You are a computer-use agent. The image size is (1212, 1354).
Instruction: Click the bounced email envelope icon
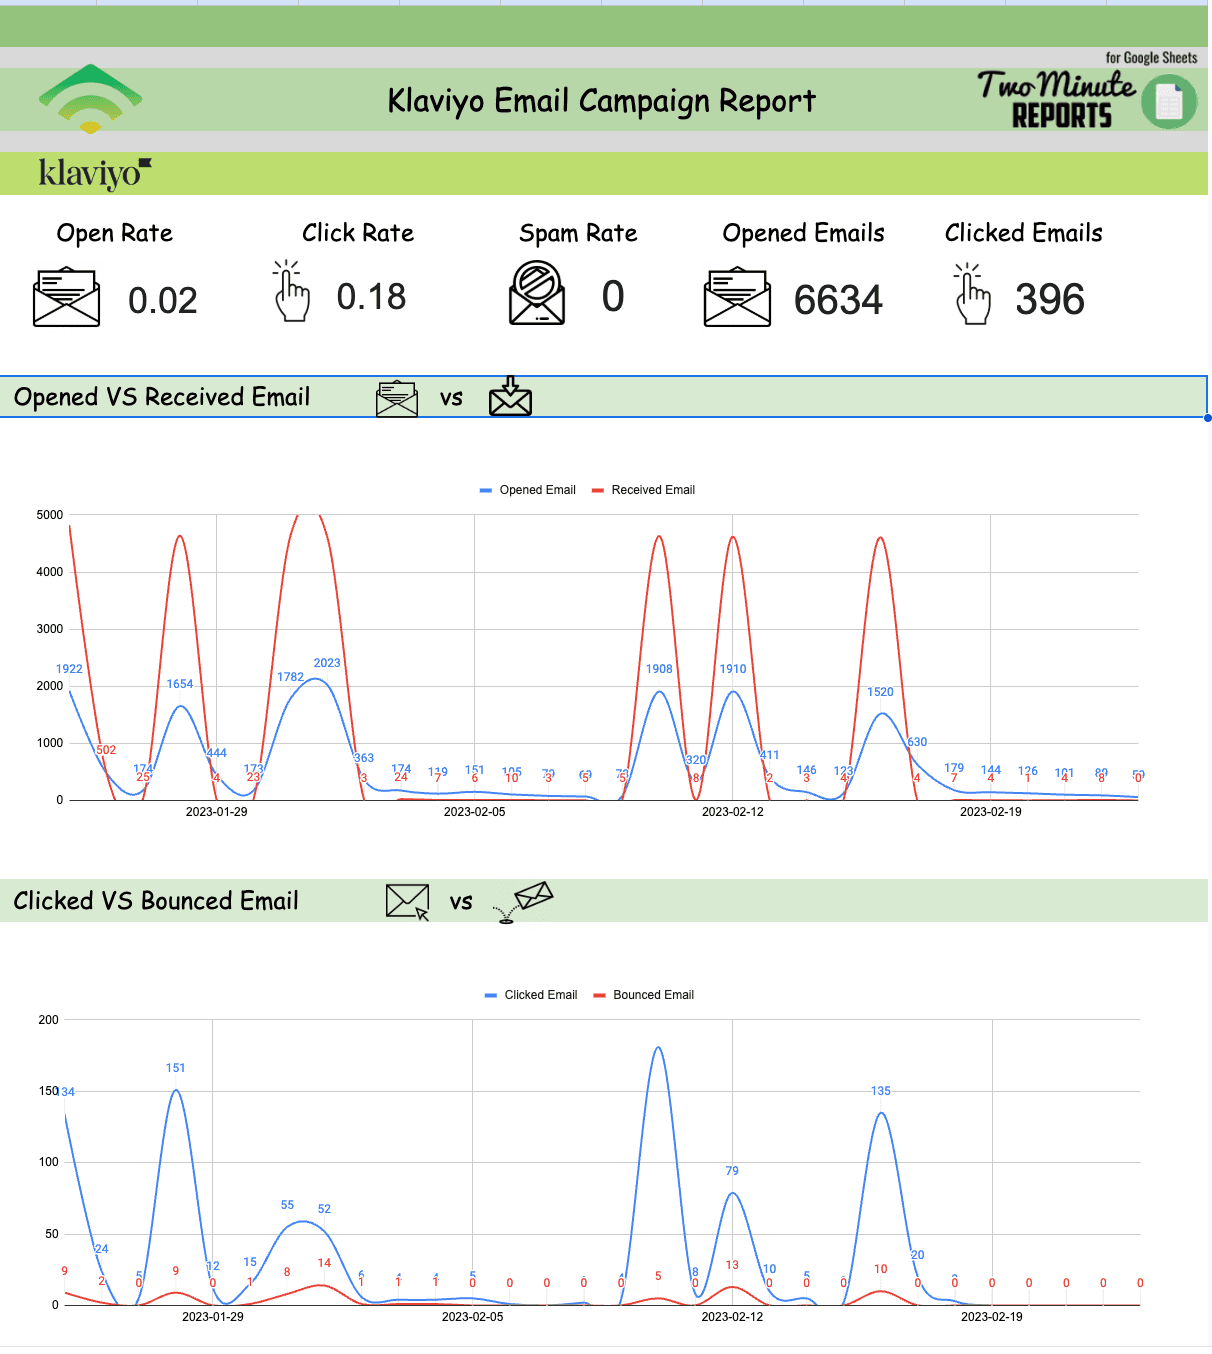(526, 900)
